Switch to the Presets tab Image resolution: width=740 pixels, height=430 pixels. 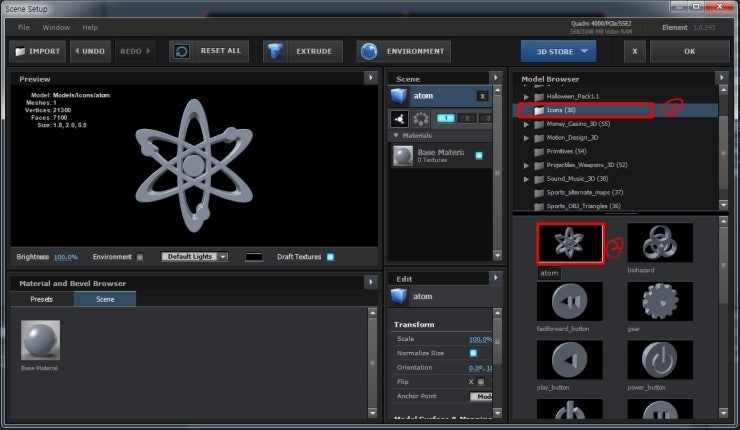pyautogui.click(x=42, y=299)
